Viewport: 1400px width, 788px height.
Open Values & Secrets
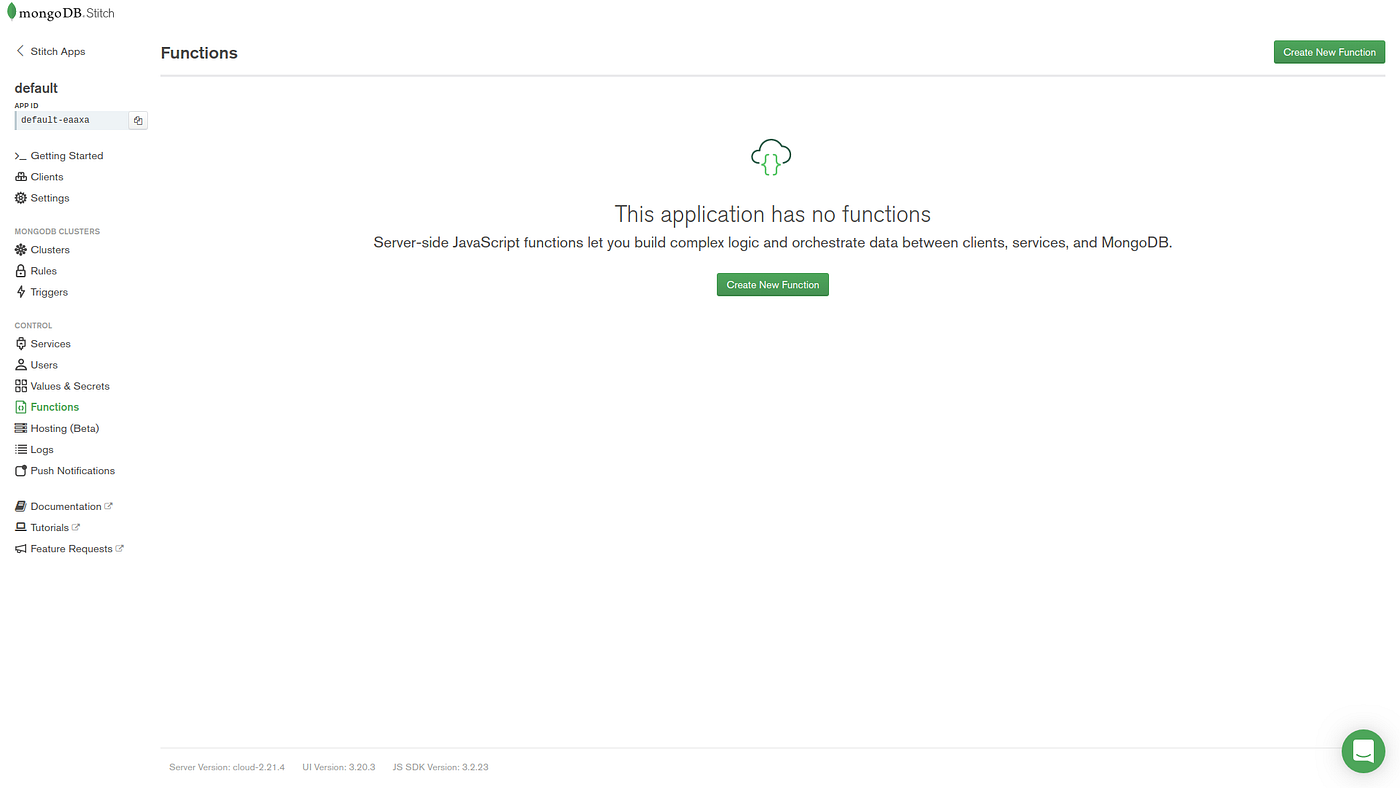[70, 385]
